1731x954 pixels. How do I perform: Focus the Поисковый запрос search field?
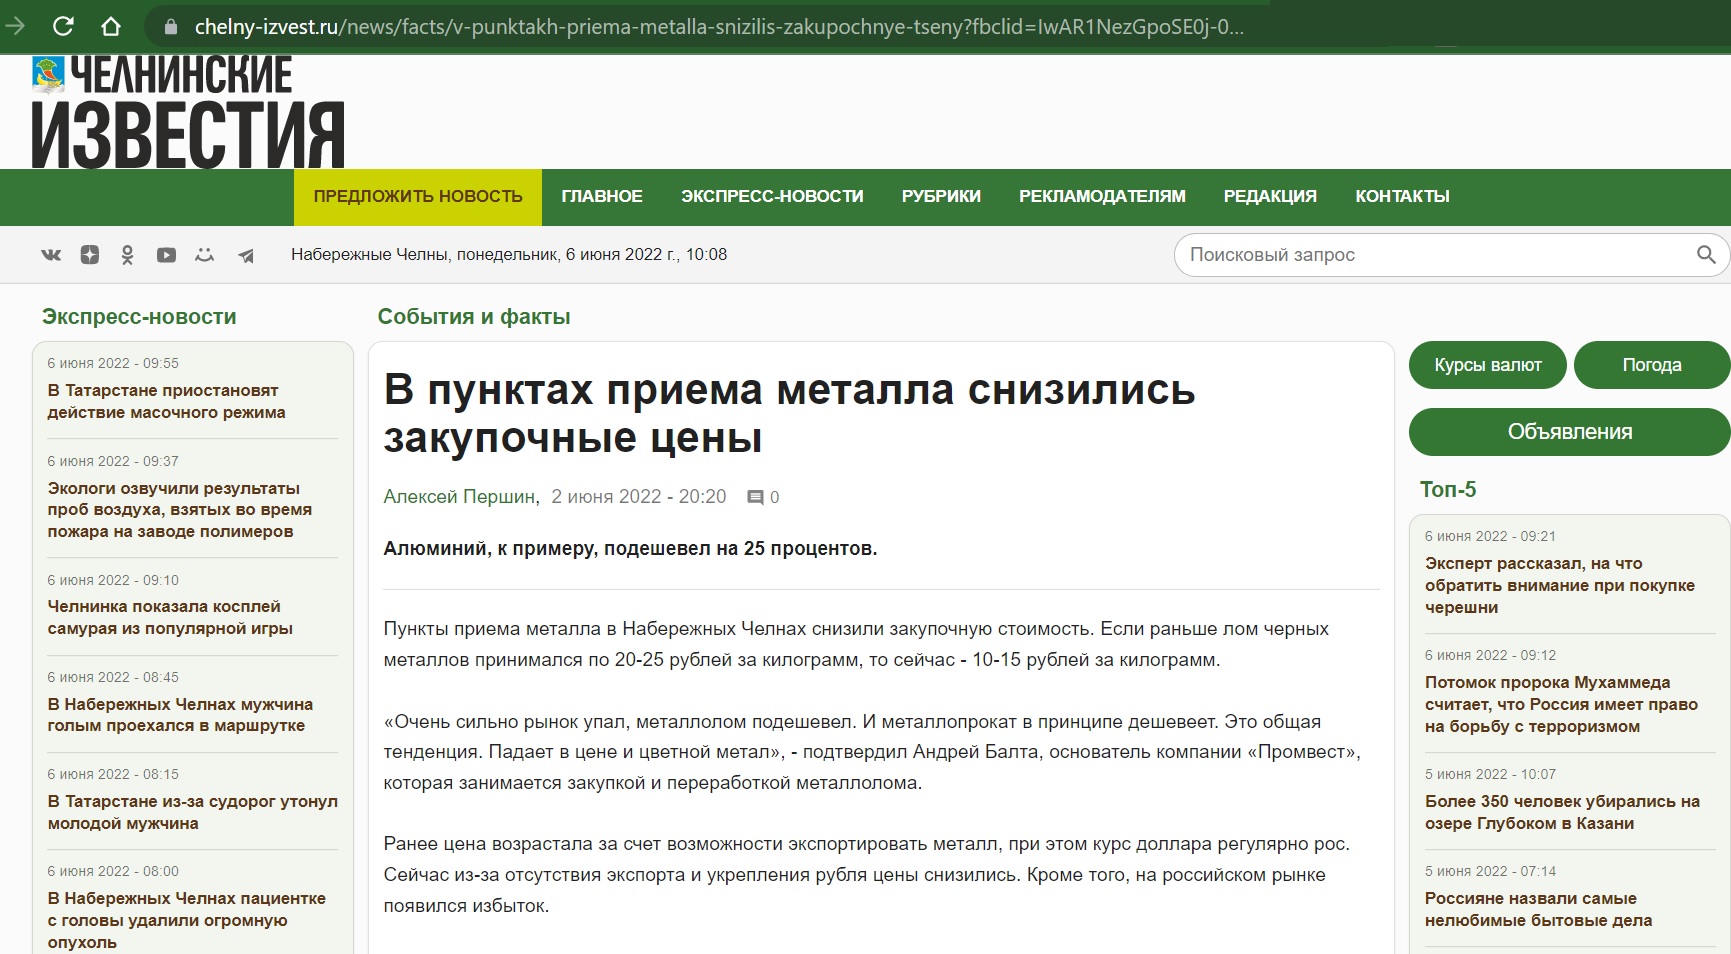[1430, 255]
